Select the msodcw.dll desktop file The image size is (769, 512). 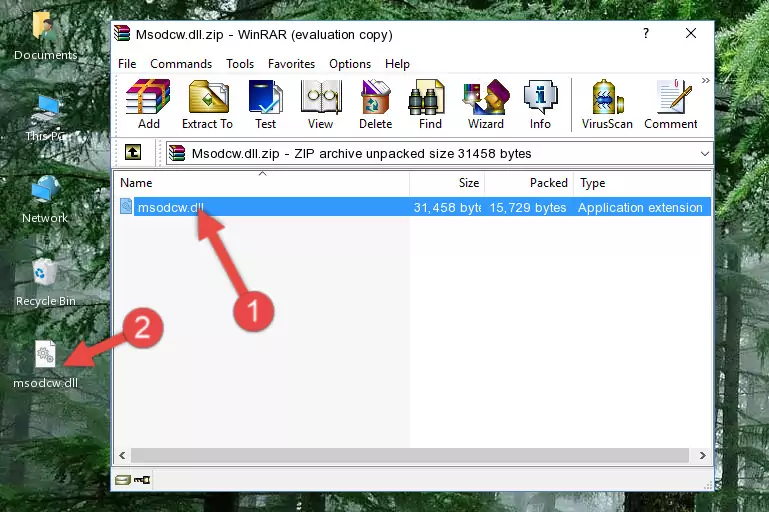point(46,364)
